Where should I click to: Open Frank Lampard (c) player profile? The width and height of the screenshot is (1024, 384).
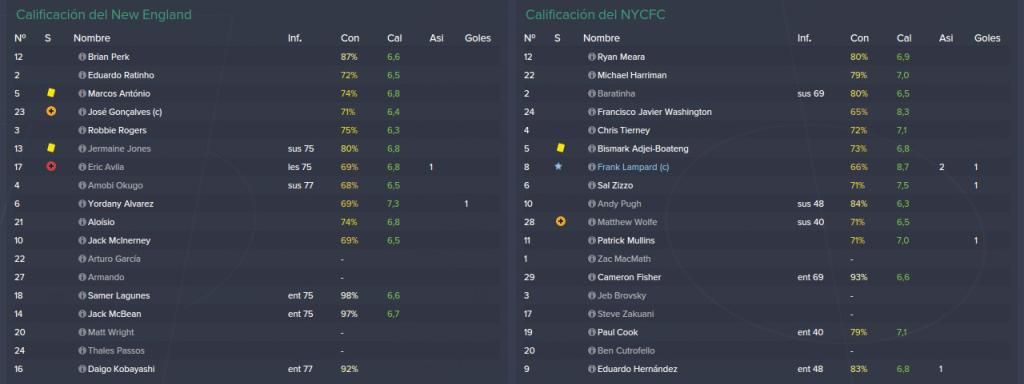click(x=633, y=167)
